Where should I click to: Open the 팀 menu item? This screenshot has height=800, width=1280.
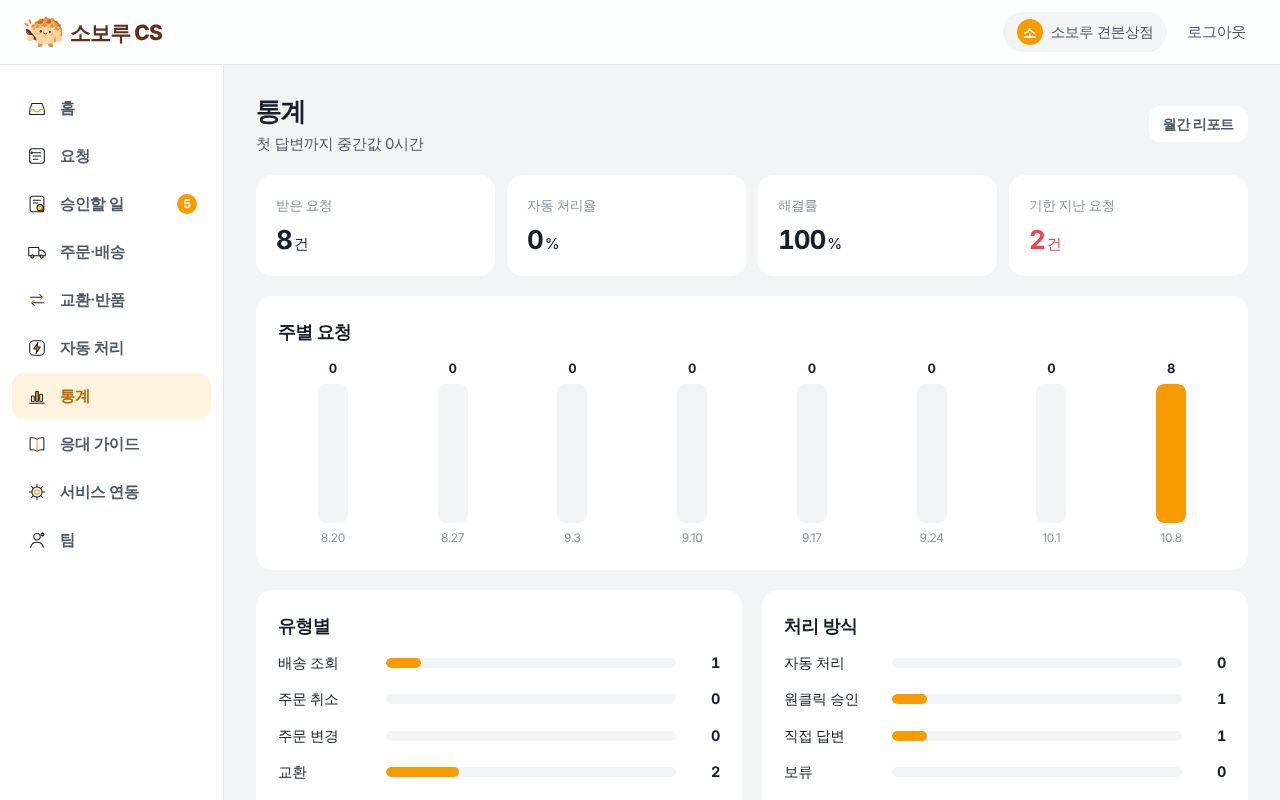coord(111,540)
